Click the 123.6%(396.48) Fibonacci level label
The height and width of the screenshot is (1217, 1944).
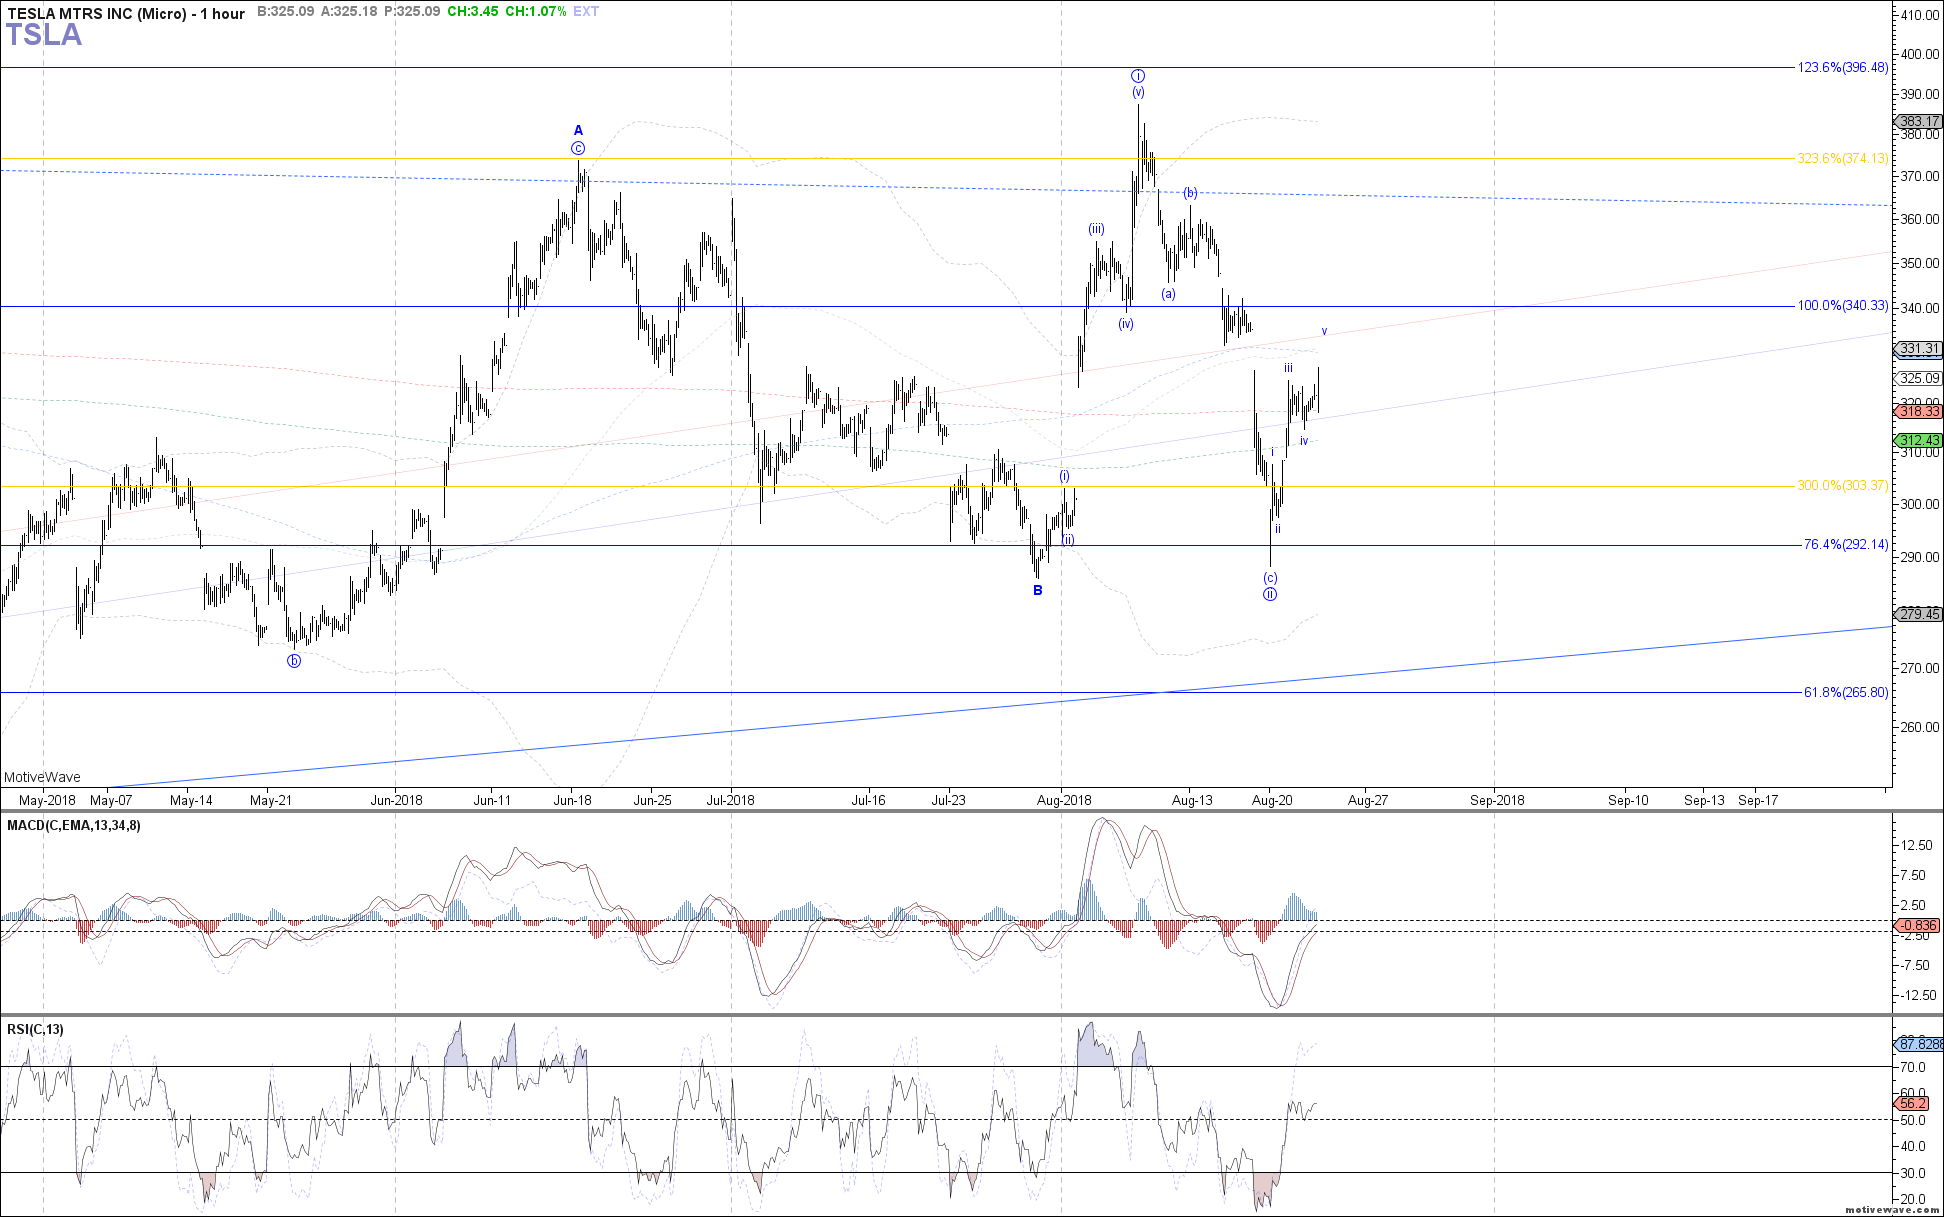1843,67
